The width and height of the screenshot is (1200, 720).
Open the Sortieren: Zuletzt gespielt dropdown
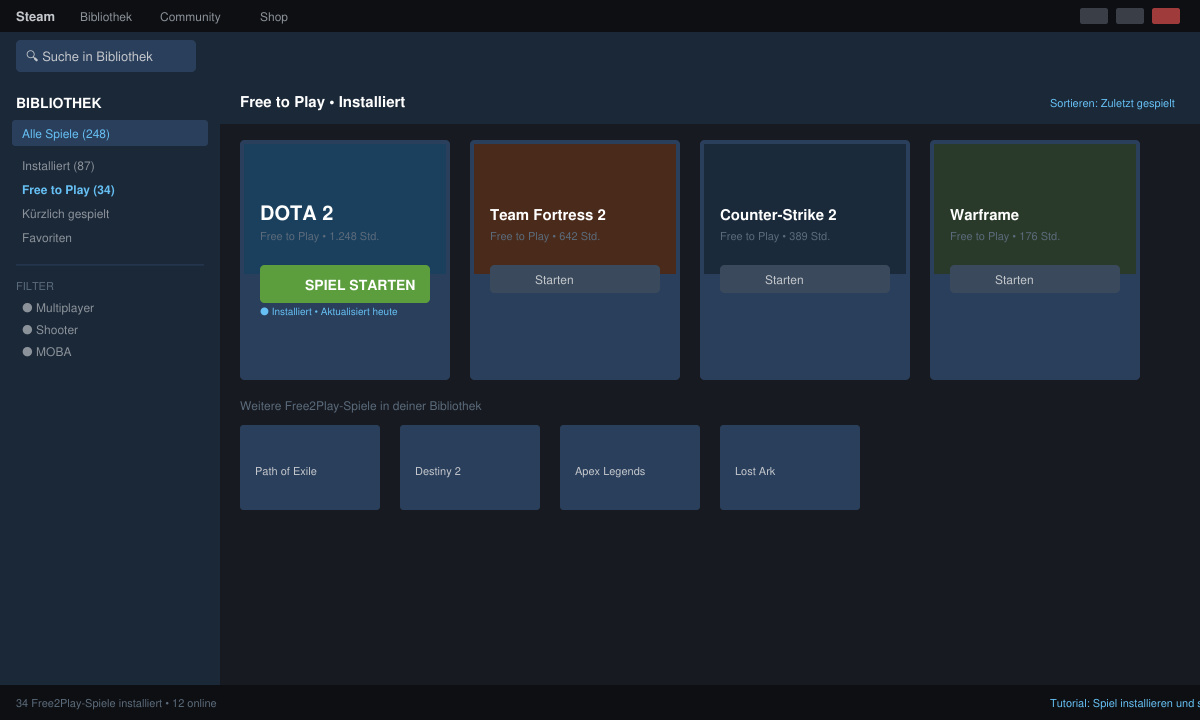(x=1112, y=103)
